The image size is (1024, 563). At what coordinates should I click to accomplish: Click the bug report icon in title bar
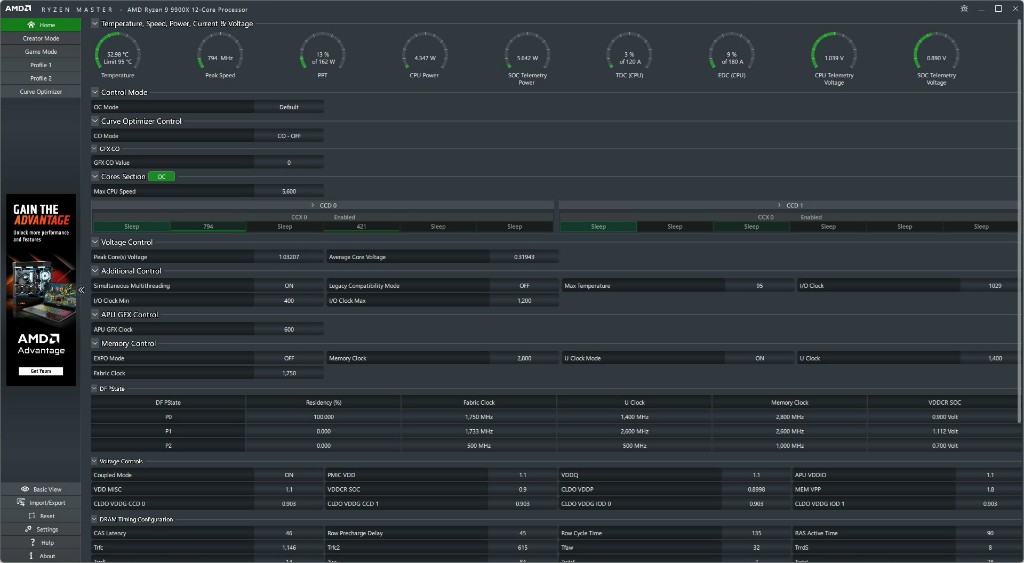(963, 9)
